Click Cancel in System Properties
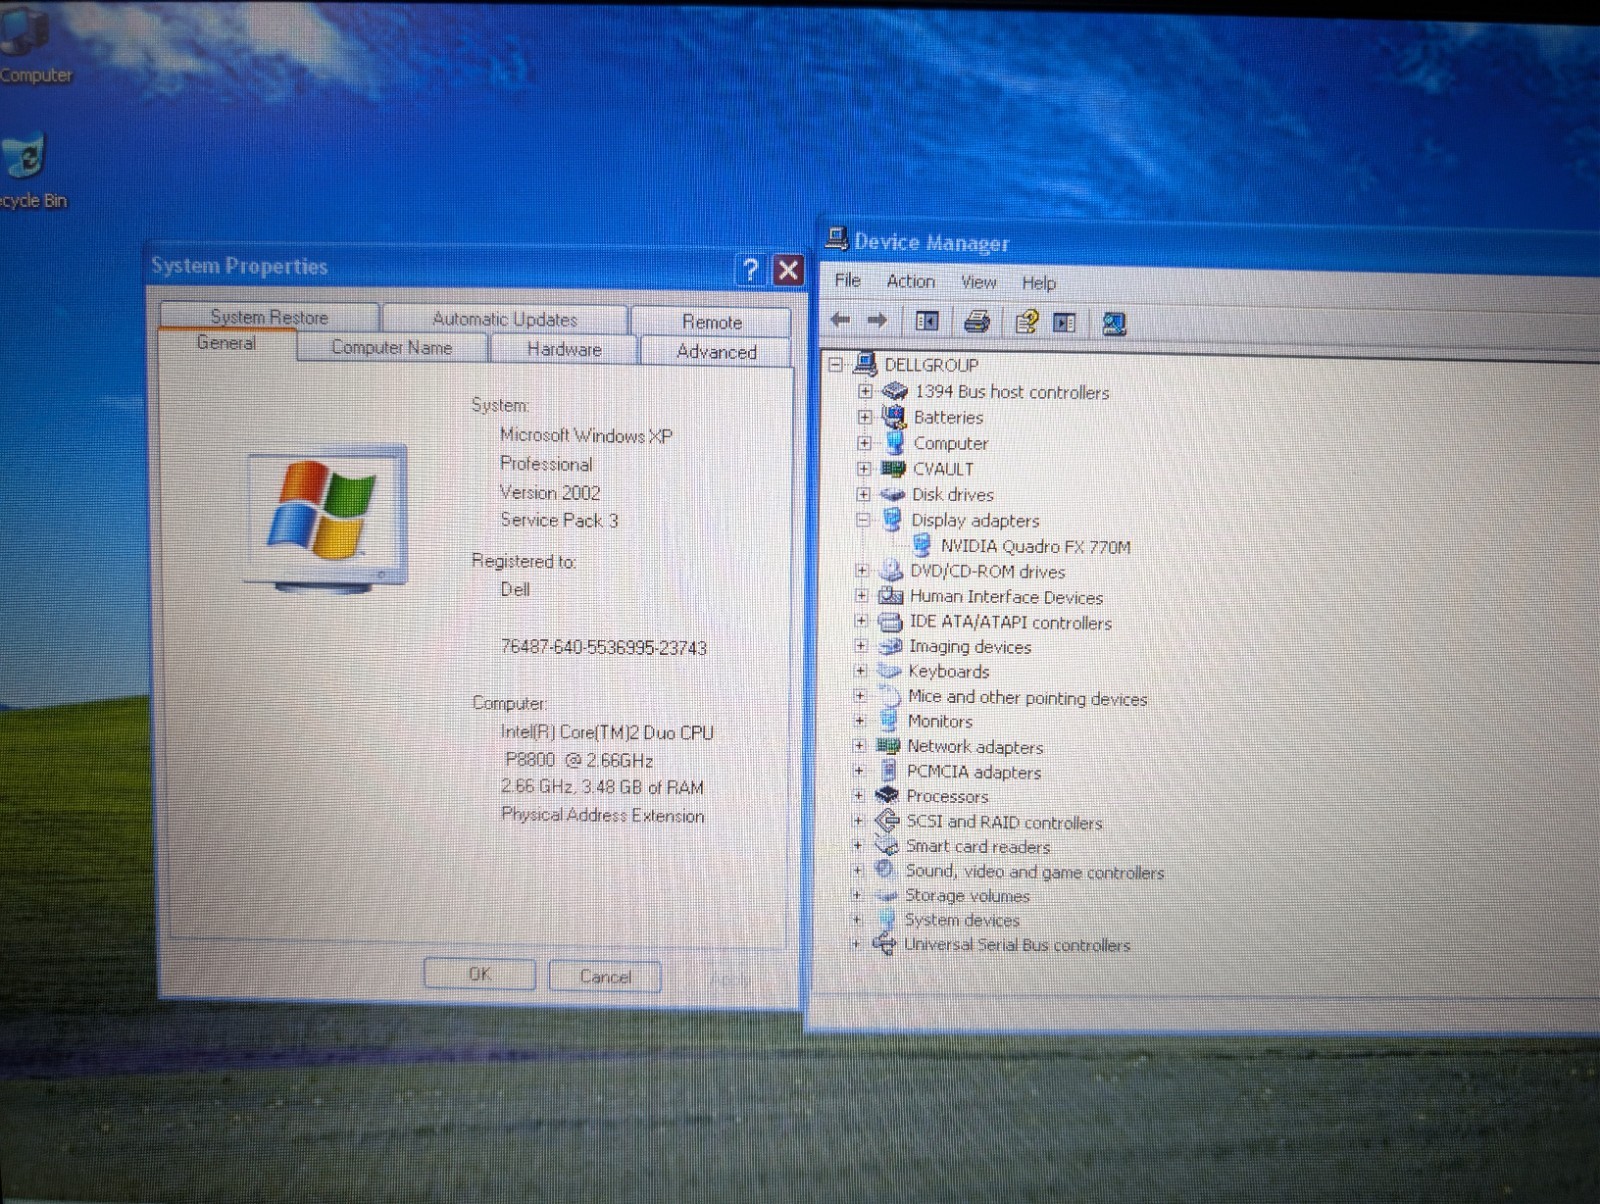 [x=605, y=976]
